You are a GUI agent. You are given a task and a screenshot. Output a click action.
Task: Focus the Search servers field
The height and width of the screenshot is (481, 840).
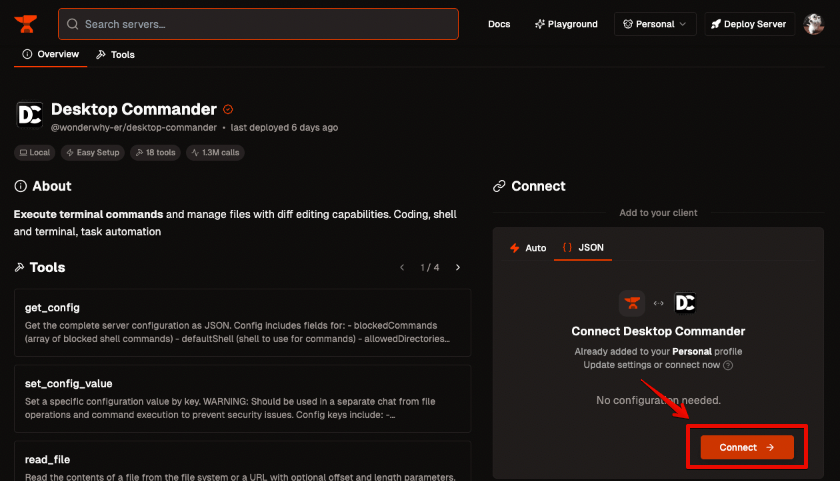tap(258, 24)
